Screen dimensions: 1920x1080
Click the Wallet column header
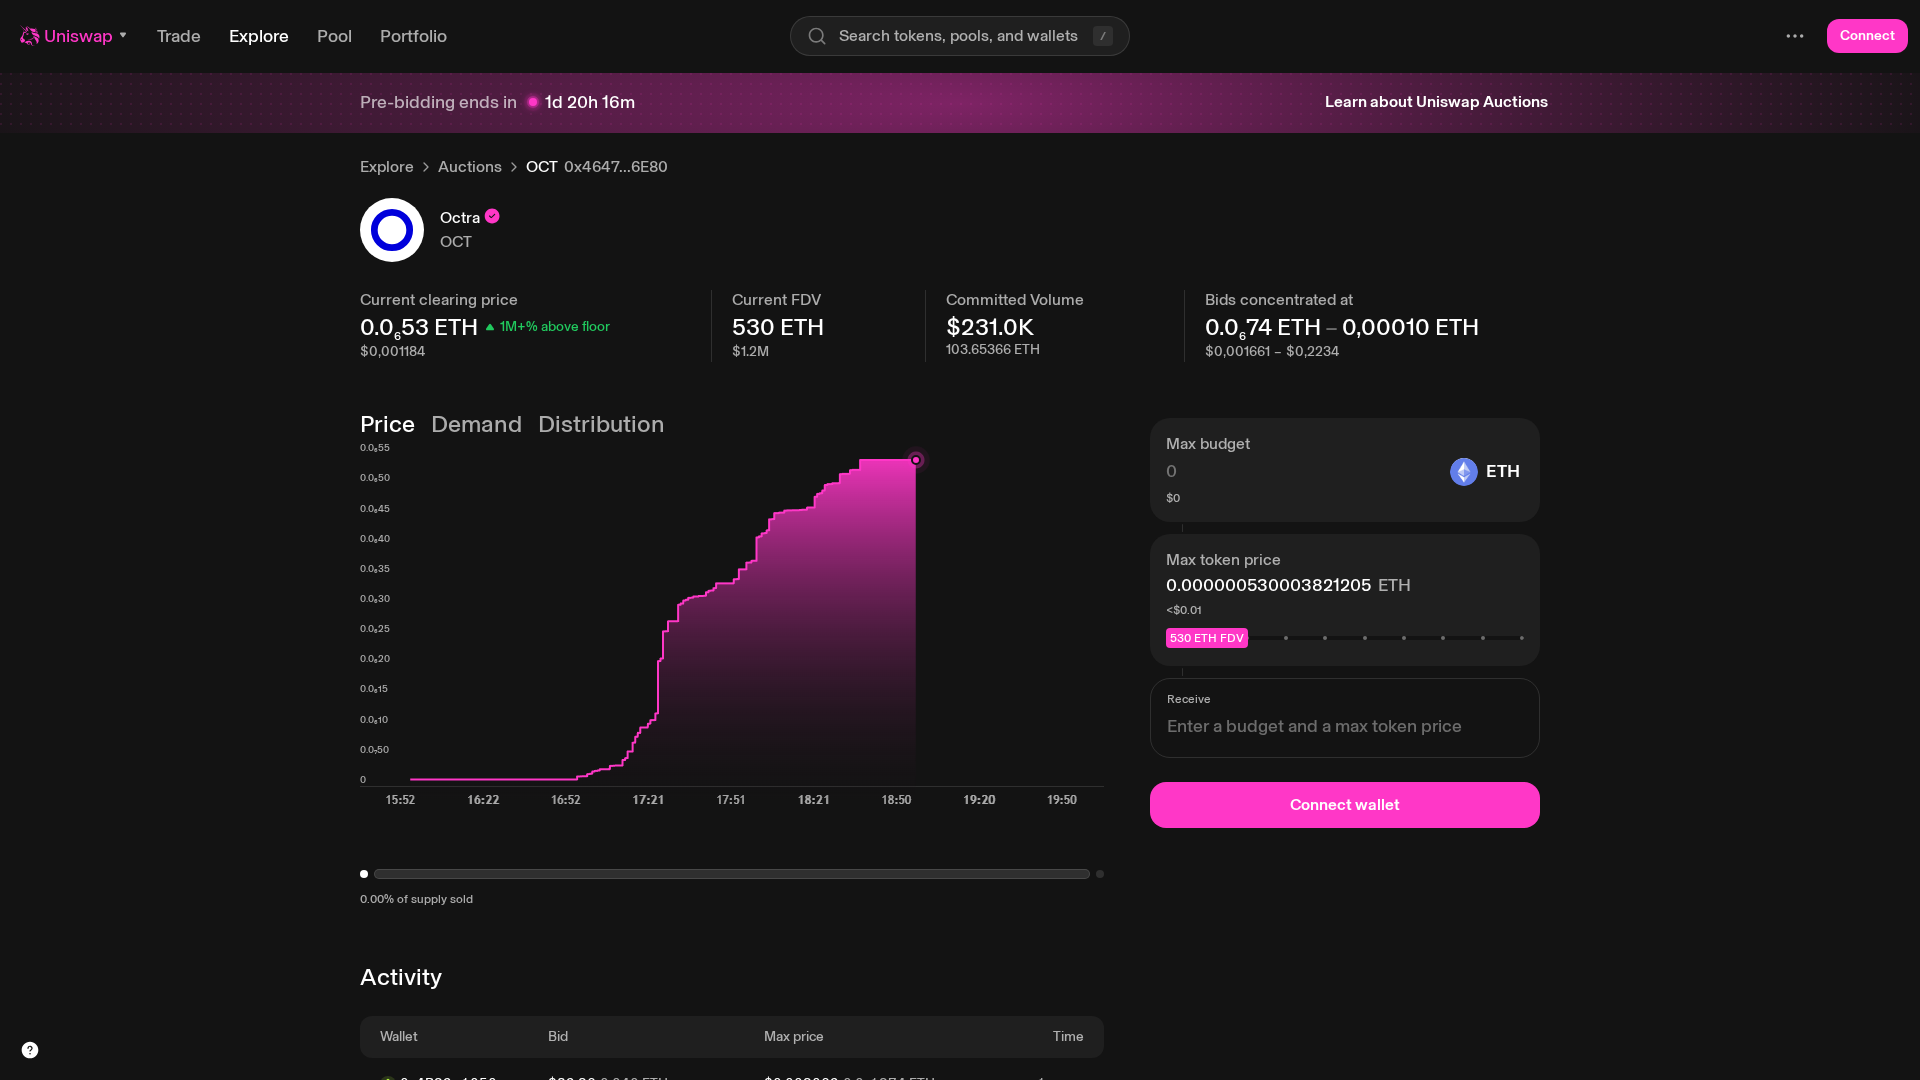(399, 1037)
